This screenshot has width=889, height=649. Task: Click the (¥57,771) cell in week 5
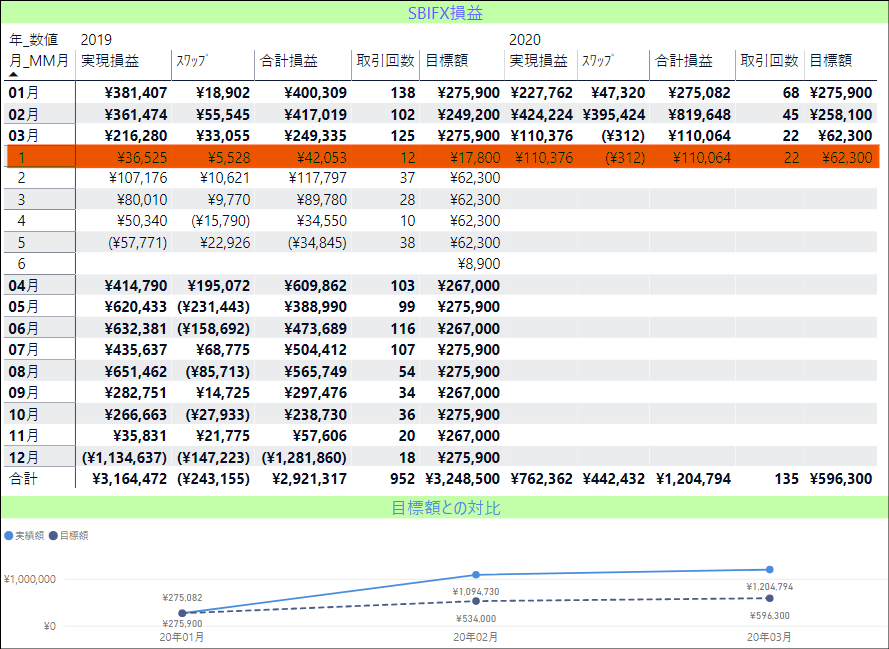[138, 243]
